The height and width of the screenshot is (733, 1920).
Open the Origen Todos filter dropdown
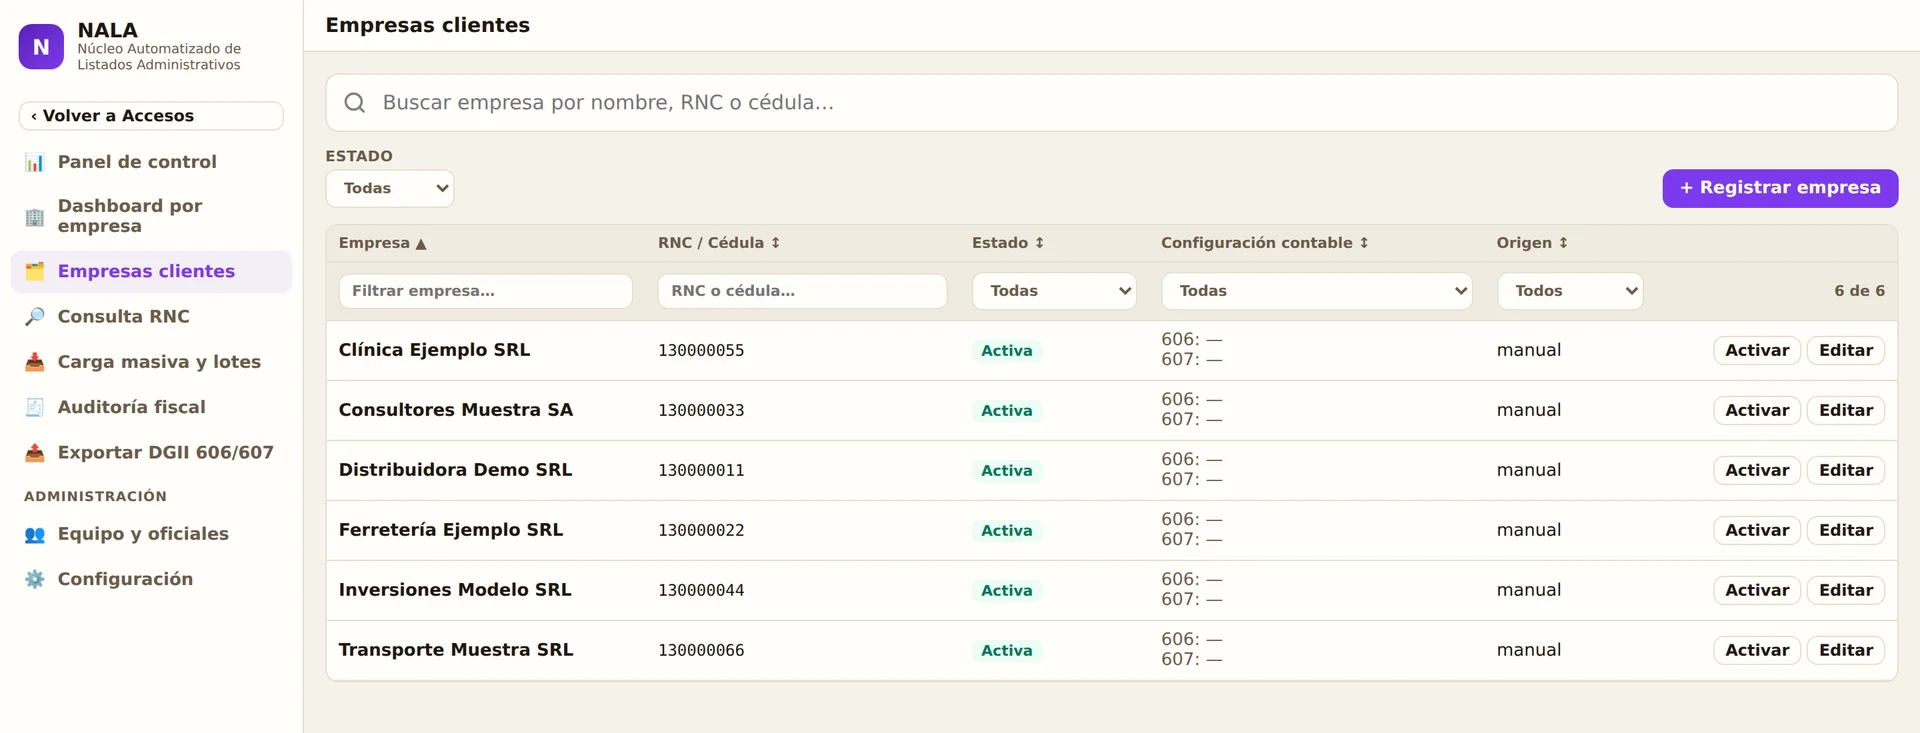(x=1570, y=291)
